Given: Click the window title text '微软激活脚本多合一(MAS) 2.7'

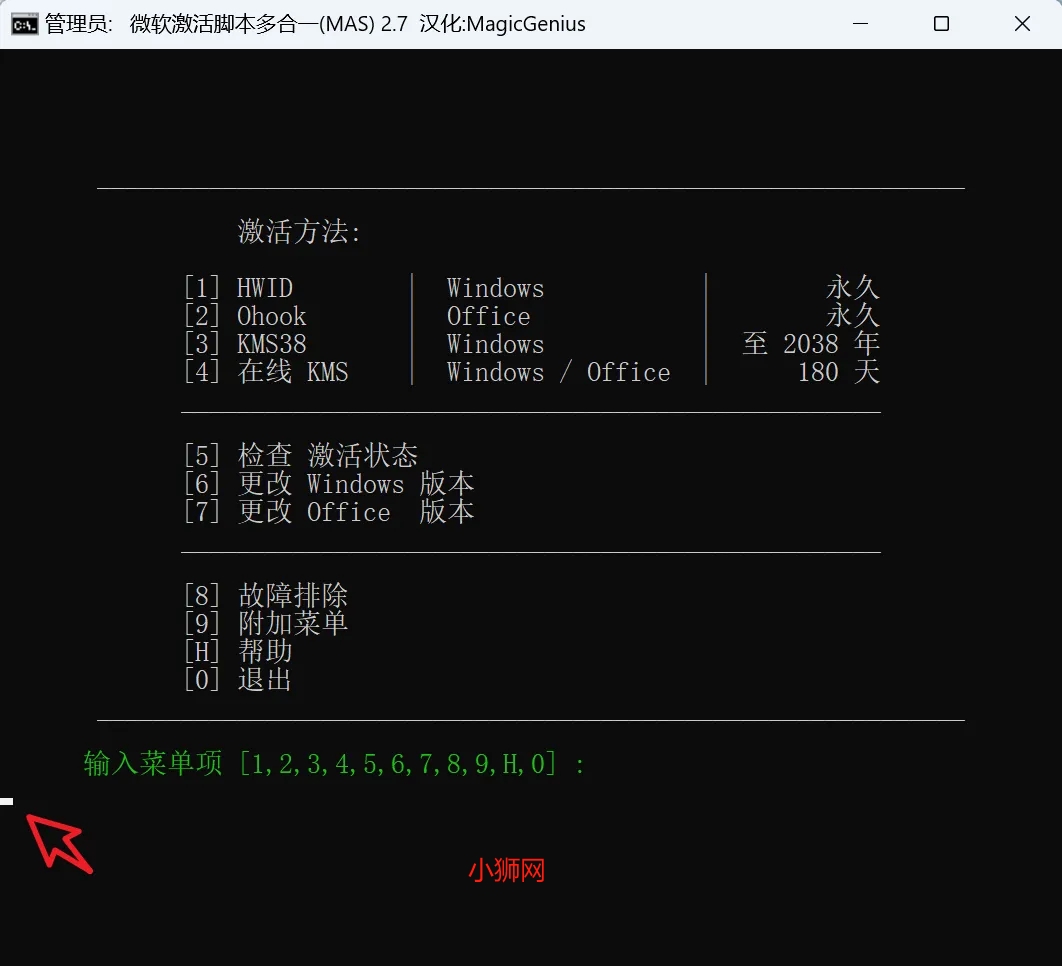Looking at the screenshot, I should (x=269, y=24).
